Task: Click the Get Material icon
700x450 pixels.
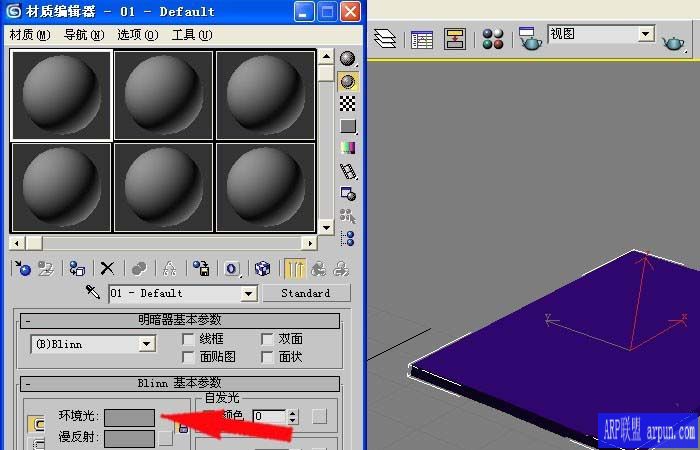Action: coord(22,268)
